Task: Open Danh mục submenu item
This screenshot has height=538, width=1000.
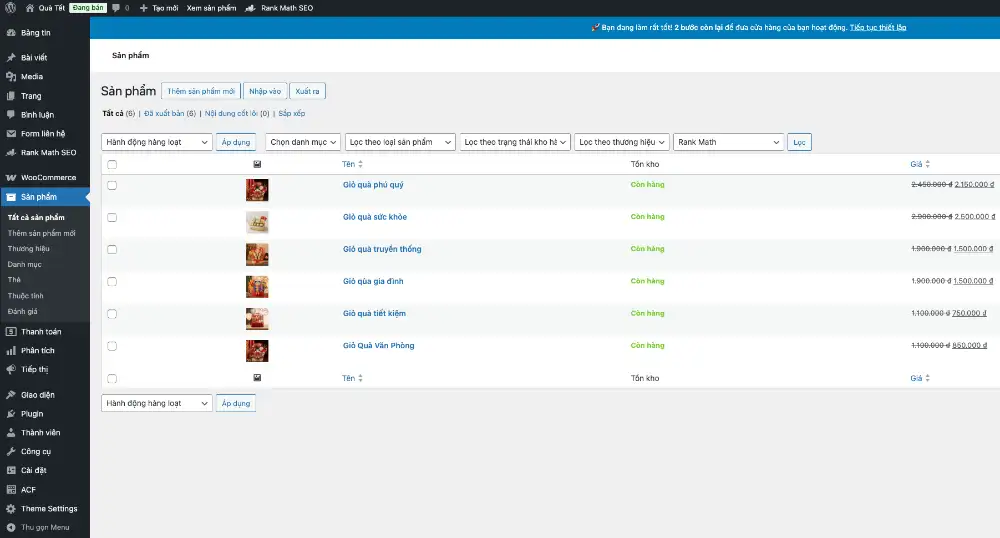Action: (x=25, y=265)
